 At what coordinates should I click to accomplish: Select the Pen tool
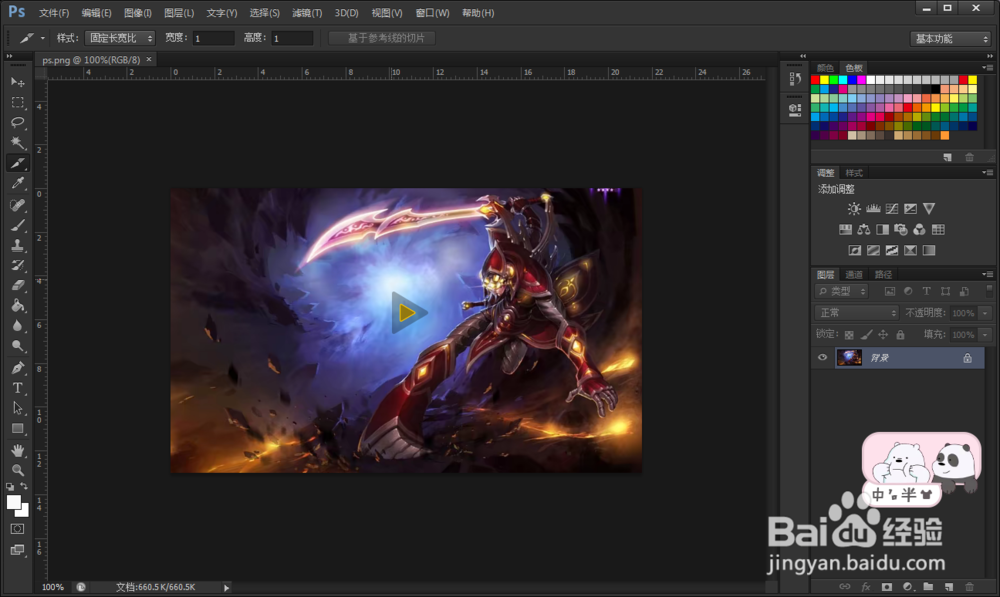17,367
